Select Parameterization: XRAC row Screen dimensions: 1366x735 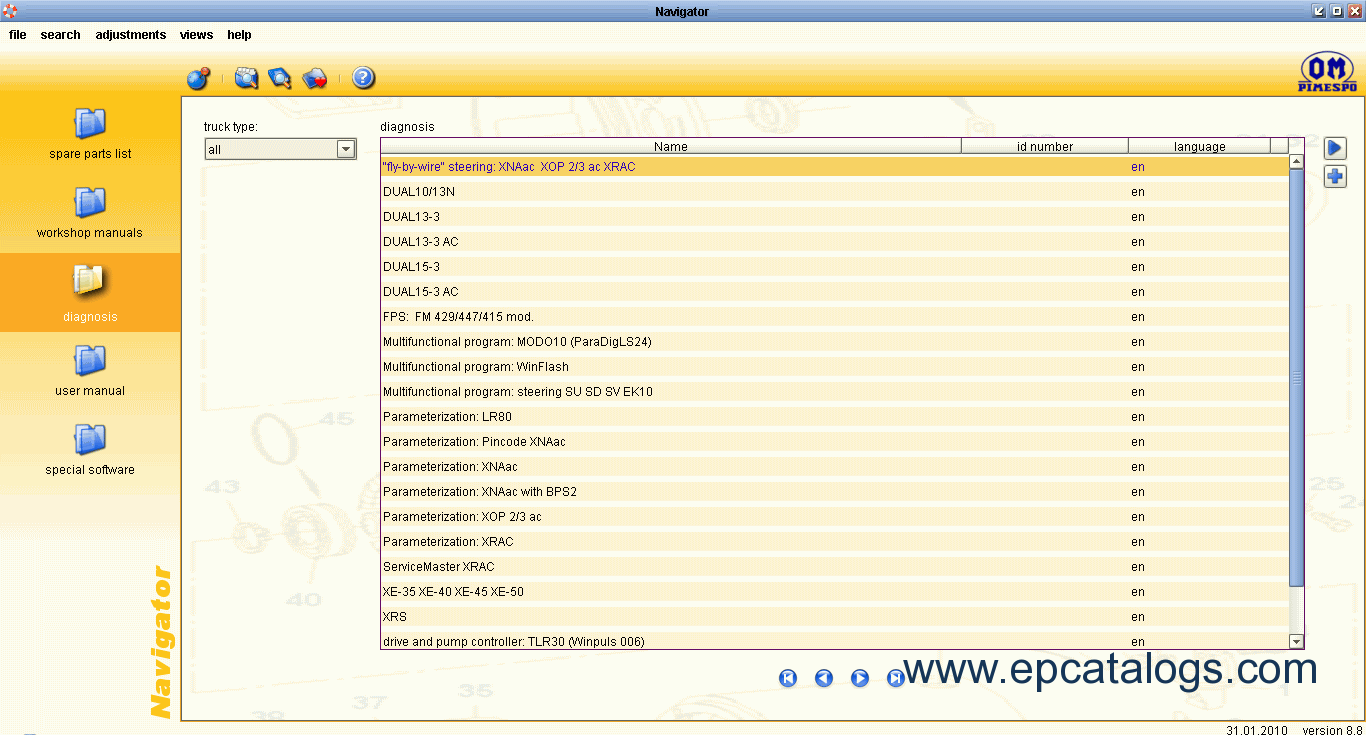pyautogui.click(x=835, y=542)
